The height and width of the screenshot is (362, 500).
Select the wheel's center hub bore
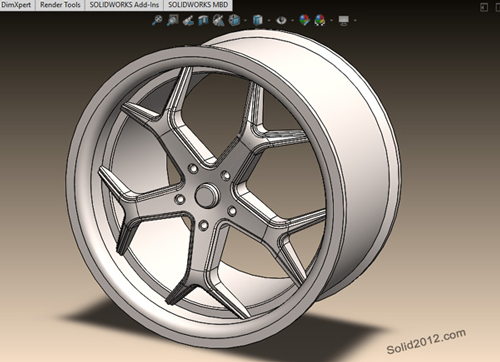pos(206,195)
